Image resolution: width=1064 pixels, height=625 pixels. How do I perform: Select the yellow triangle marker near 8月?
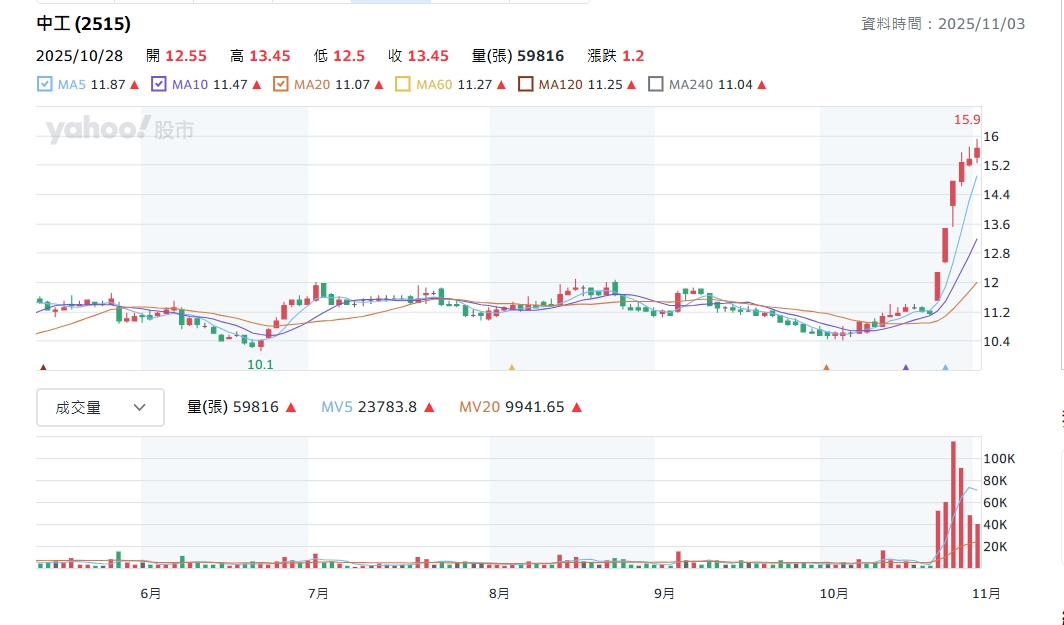(x=512, y=368)
